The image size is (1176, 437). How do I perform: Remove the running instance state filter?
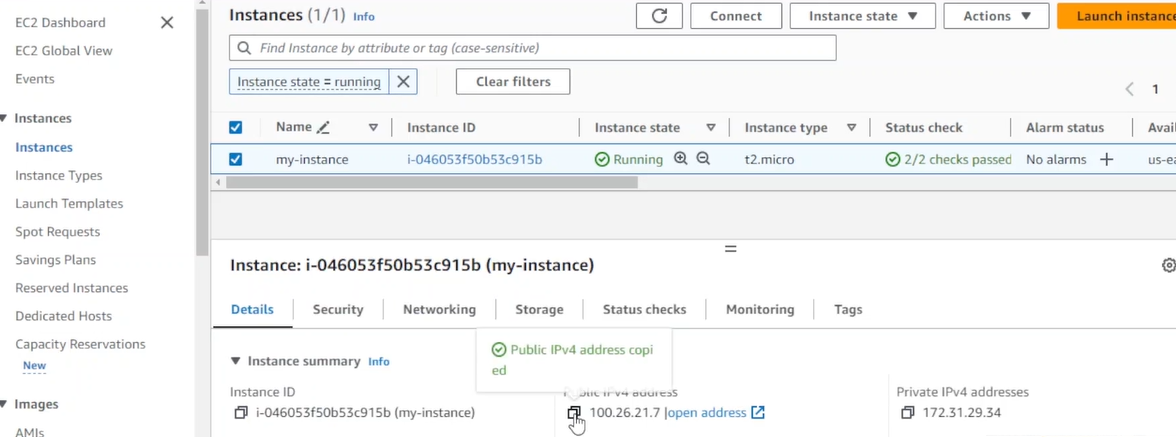pyautogui.click(x=403, y=82)
